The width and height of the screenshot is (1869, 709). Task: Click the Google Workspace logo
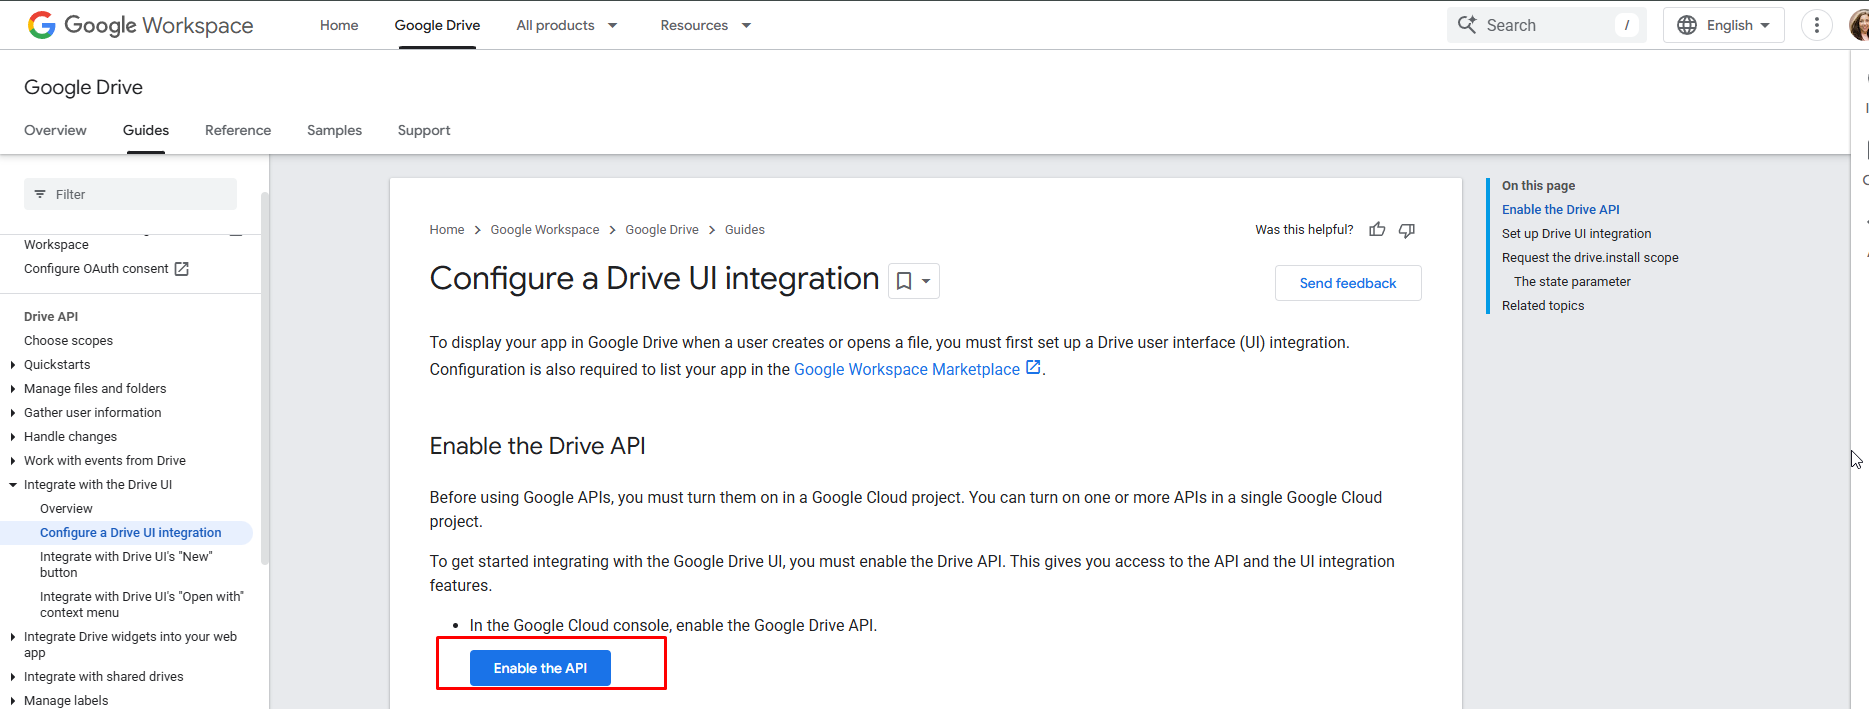click(x=140, y=25)
